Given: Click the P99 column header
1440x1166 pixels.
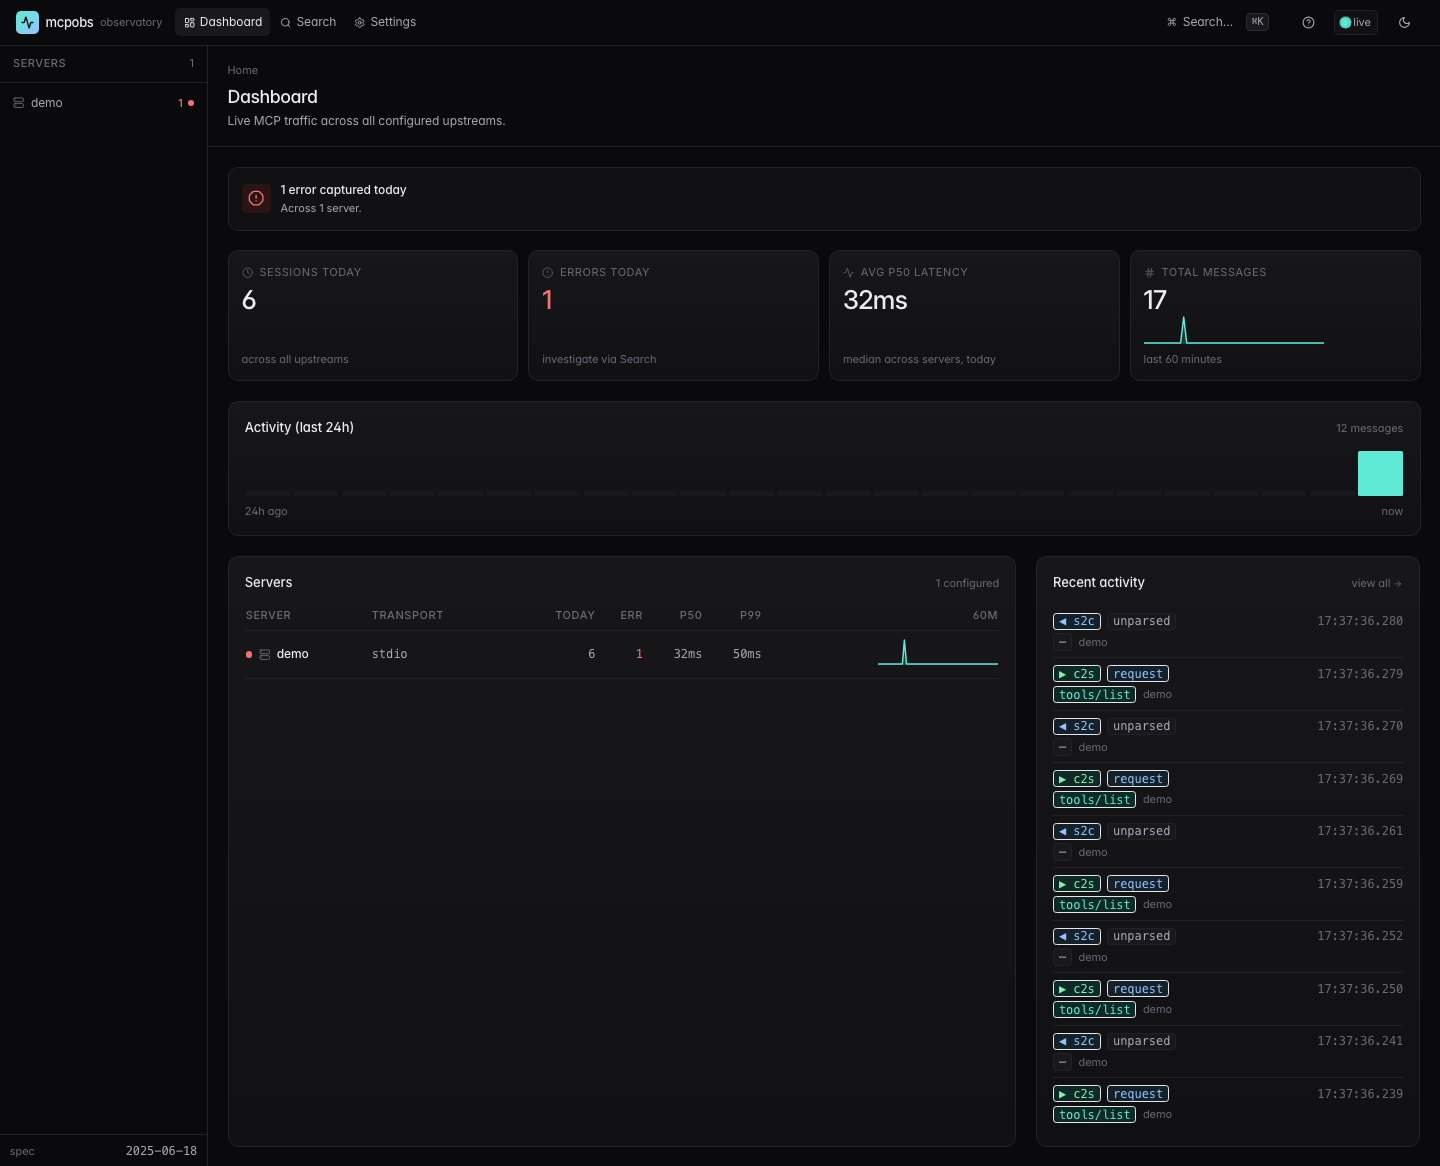Looking at the screenshot, I should (750, 615).
